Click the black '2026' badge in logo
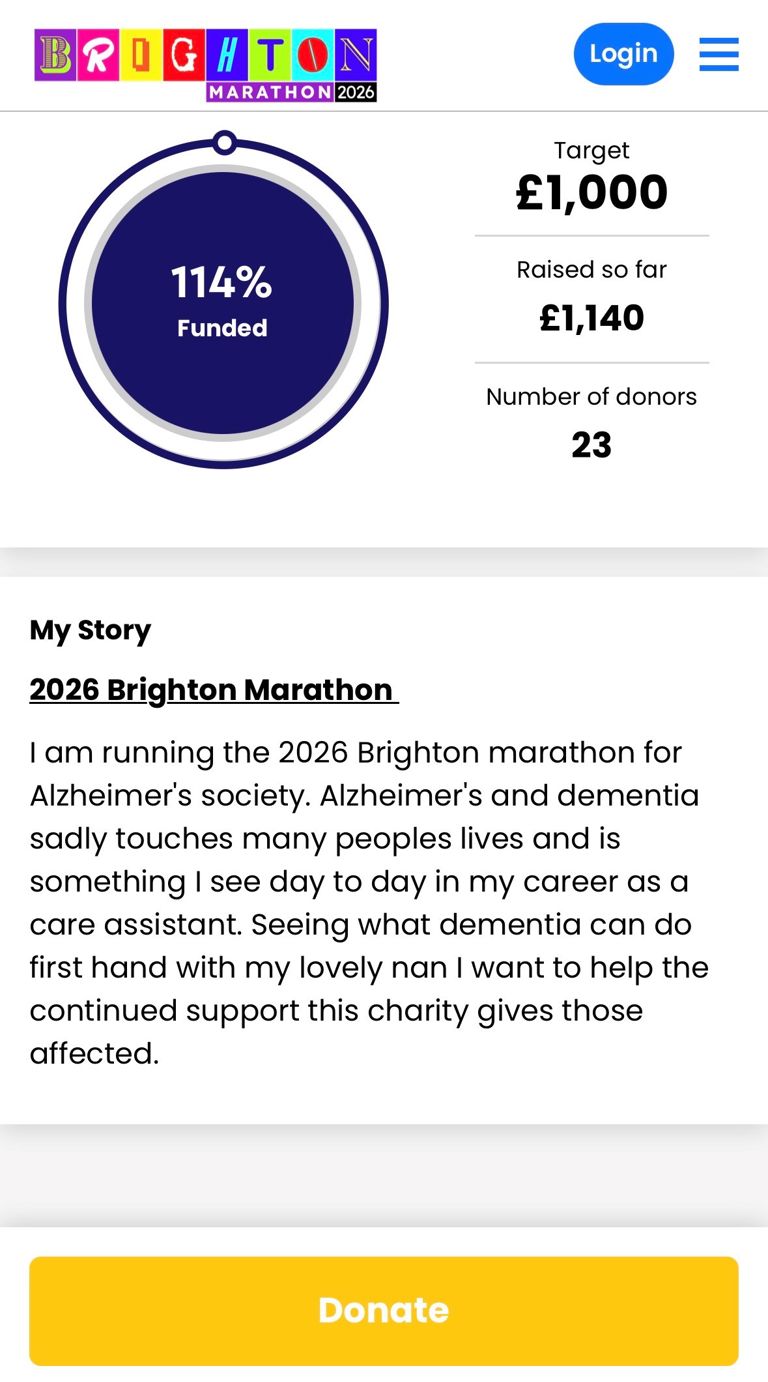The height and width of the screenshot is (1382, 768). coord(356,92)
